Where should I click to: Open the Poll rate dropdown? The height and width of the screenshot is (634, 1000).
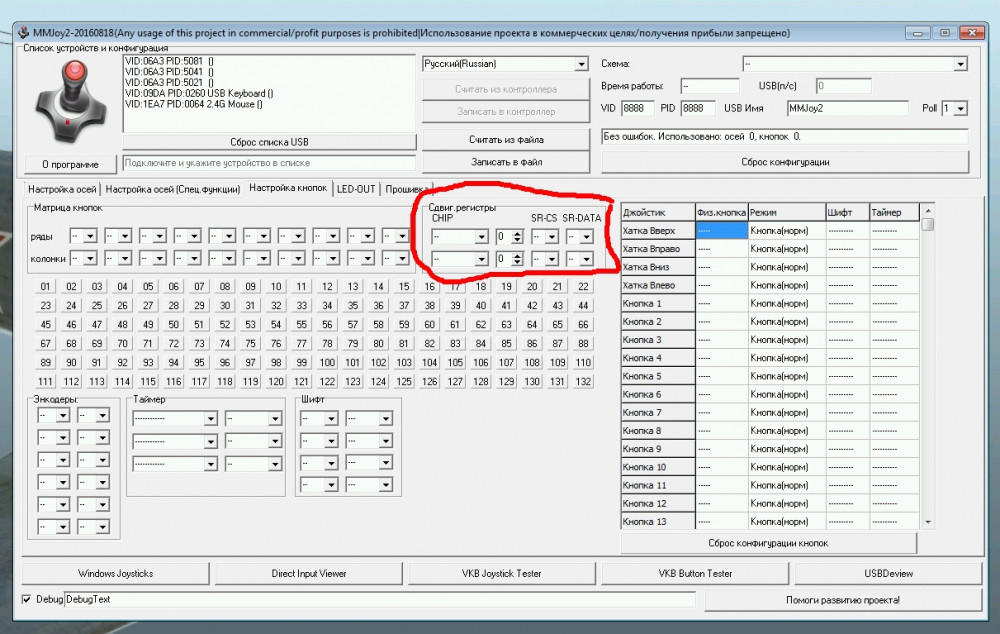coord(960,108)
